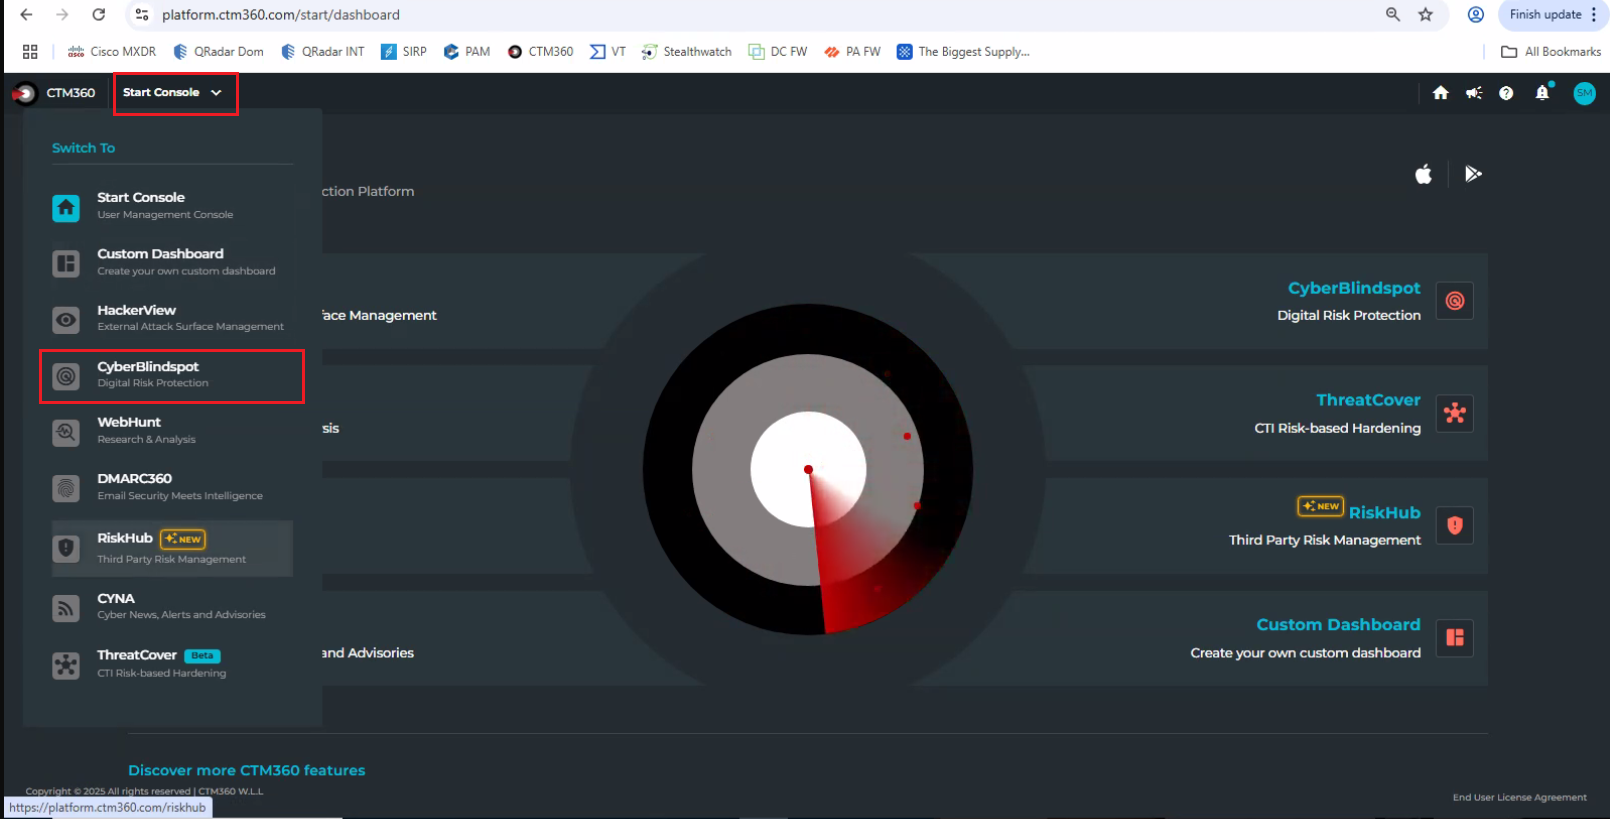Click the RiskHub shield icon in Switch To menu
Image resolution: width=1610 pixels, height=819 pixels.
pyautogui.click(x=66, y=548)
